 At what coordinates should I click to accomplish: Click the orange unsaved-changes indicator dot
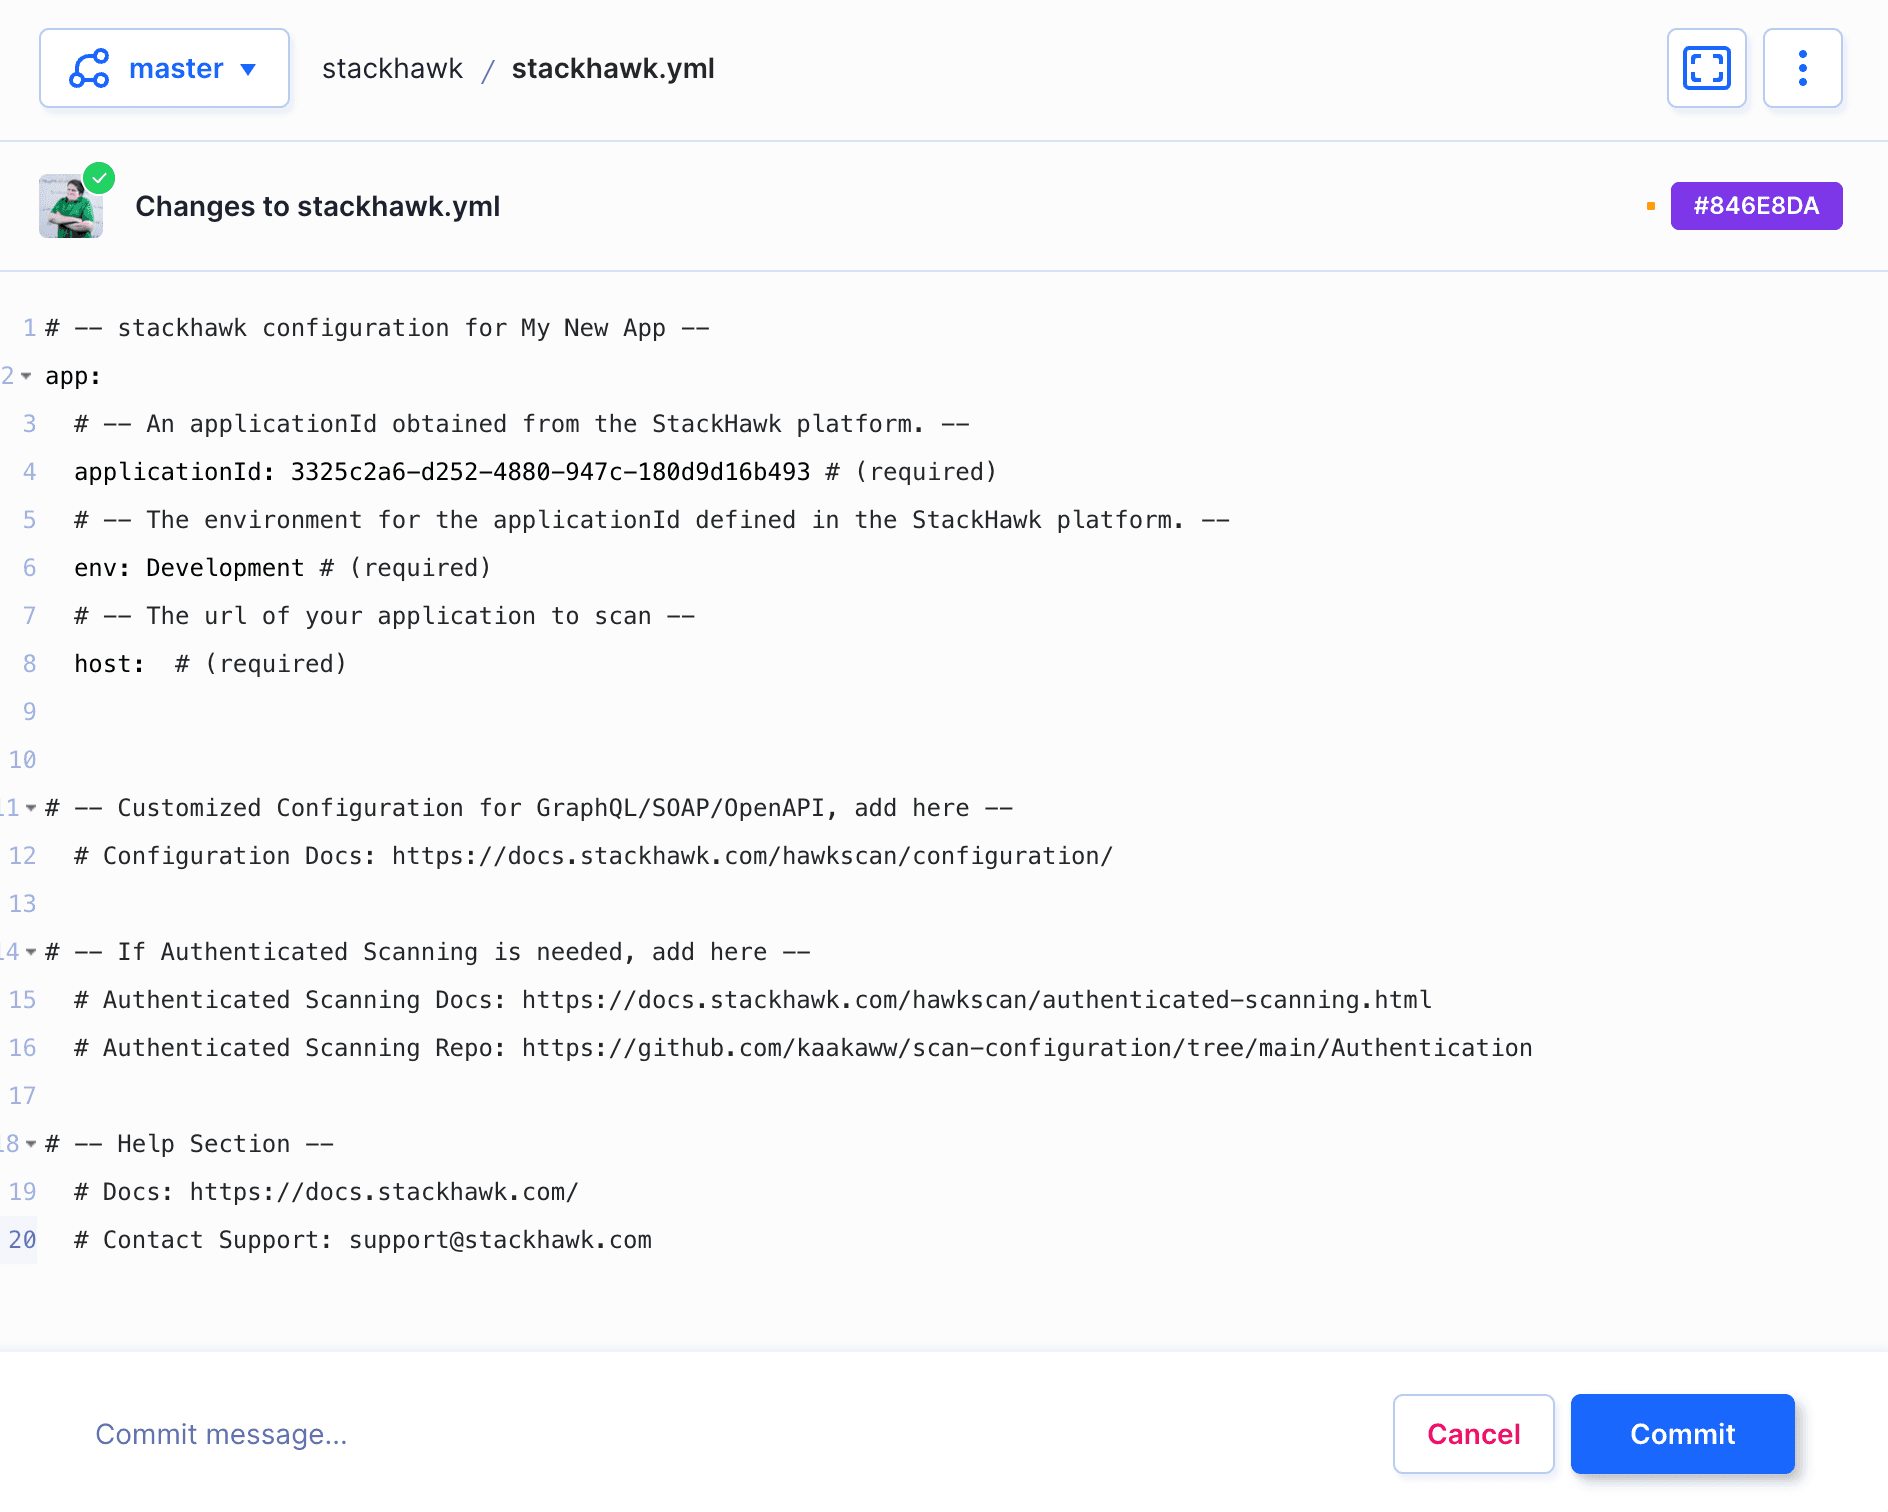coord(1651,206)
